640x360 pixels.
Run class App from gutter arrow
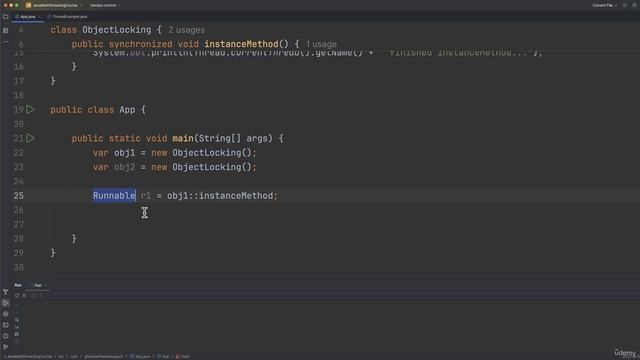point(30,109)
